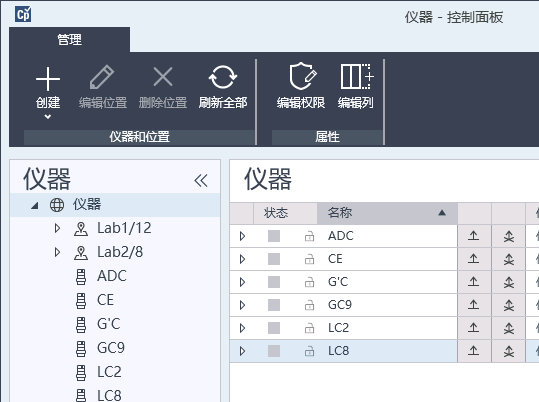Image resolution: width=539 pixels, height=402 pixels.
Task: Collapse the 仪器 navigation panel with double chevron
Action: click(x=201, y=180)
